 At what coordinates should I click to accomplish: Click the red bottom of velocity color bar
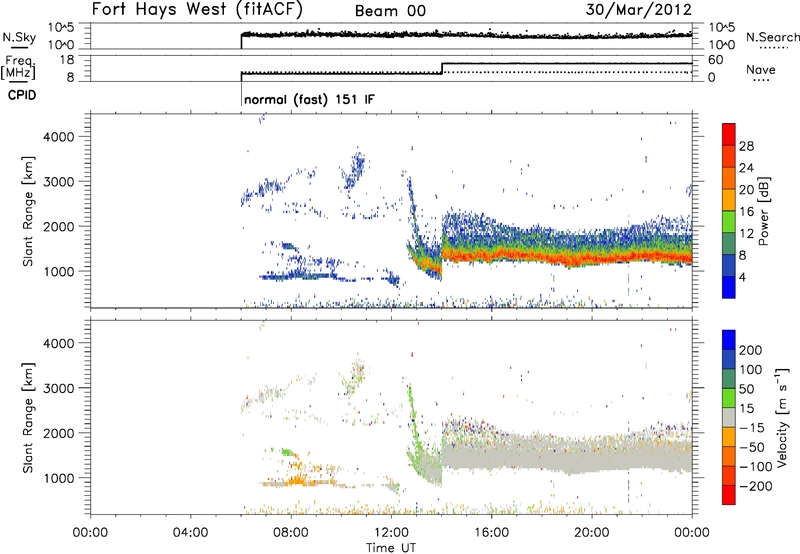pos(729,495)
